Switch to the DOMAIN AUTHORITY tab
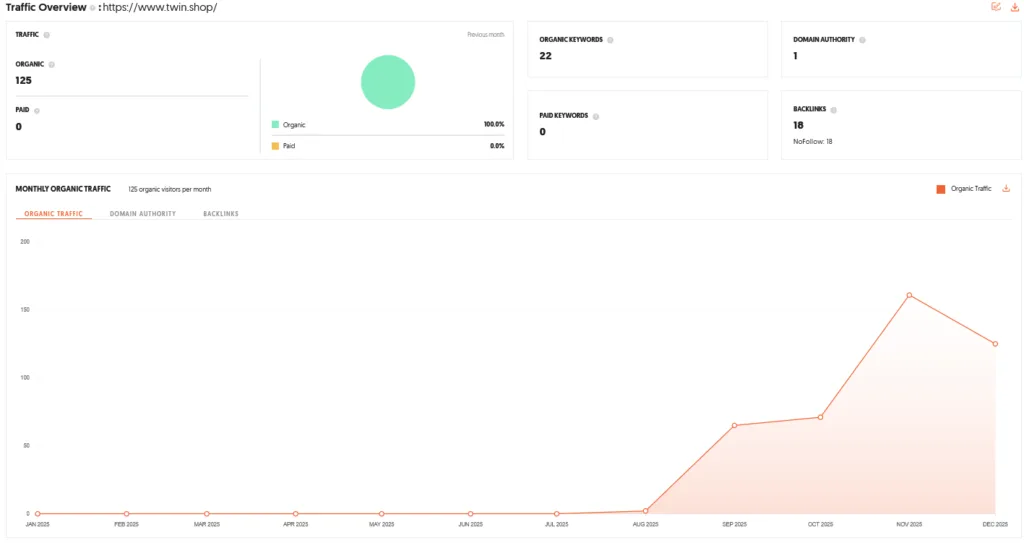The width and height of the screenshot is (1024, 543). [142, 214]
